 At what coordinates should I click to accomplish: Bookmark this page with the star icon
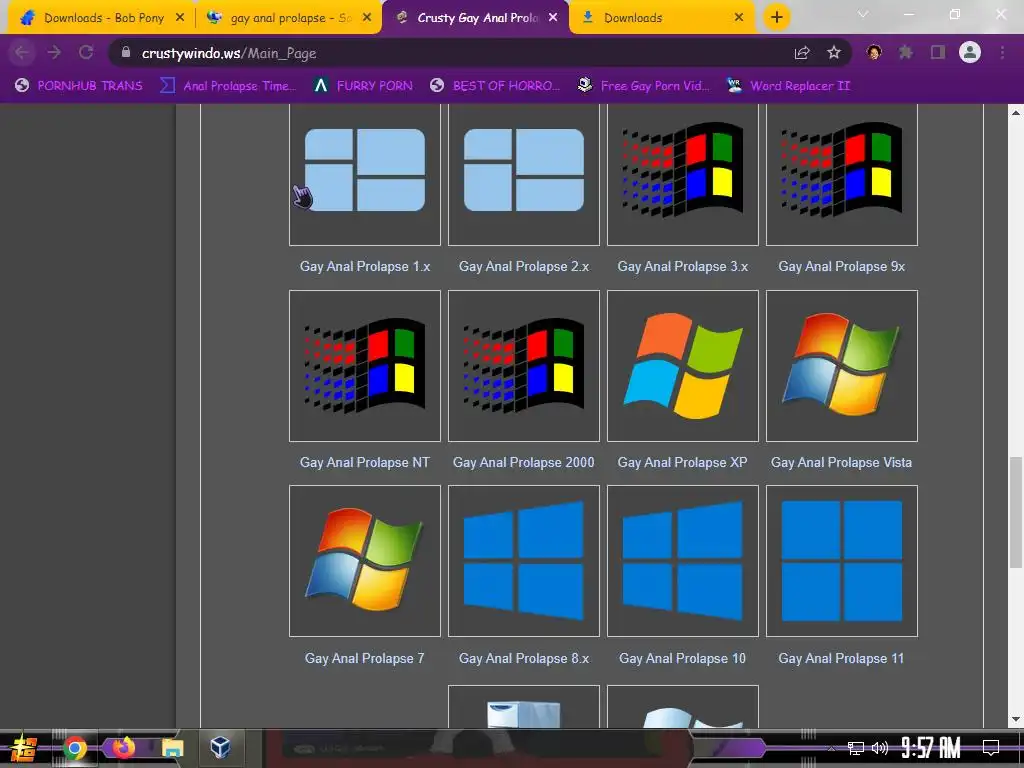click(834, 53)
